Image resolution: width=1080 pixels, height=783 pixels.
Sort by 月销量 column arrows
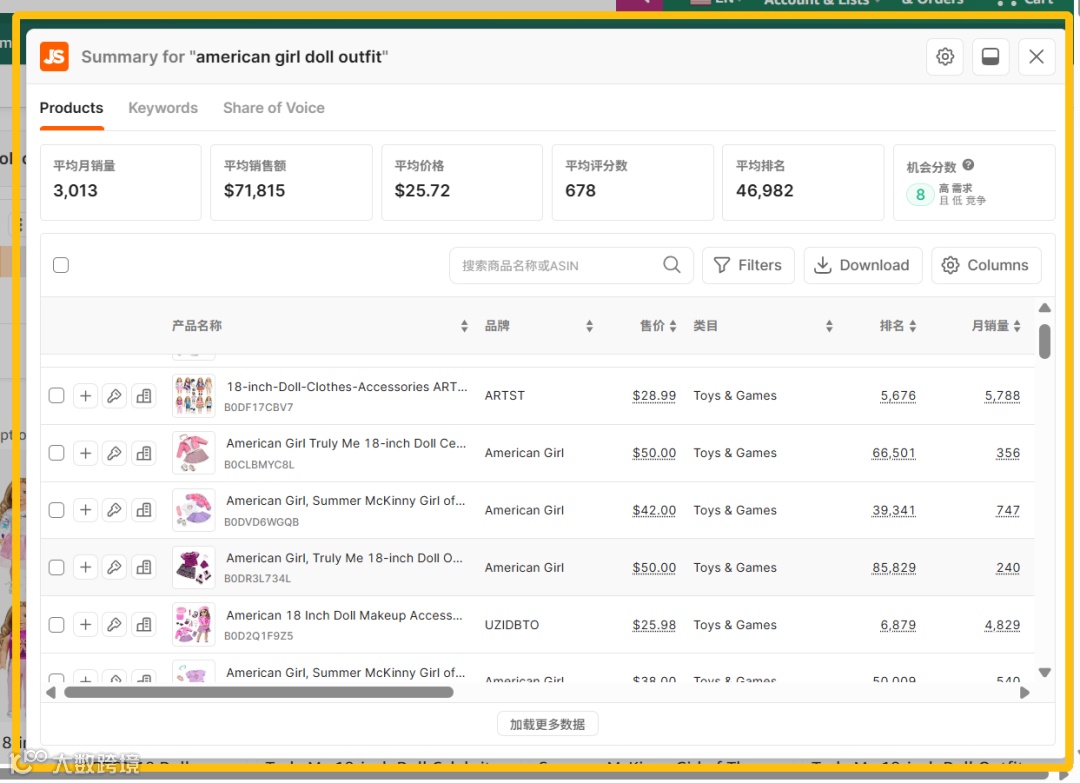(1017, 326)
